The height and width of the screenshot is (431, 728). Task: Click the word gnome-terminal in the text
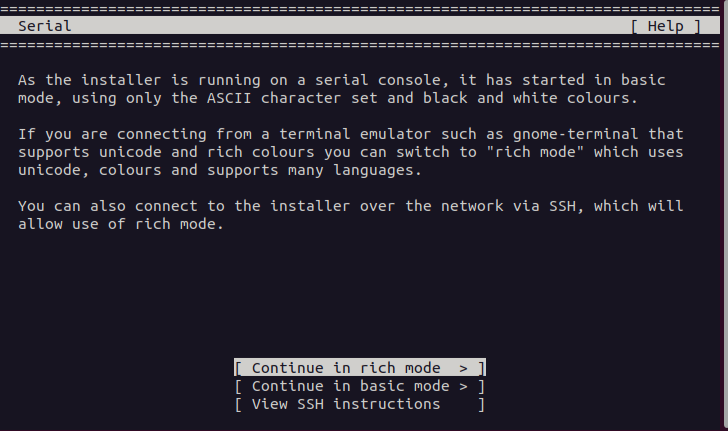click(584, 133)
